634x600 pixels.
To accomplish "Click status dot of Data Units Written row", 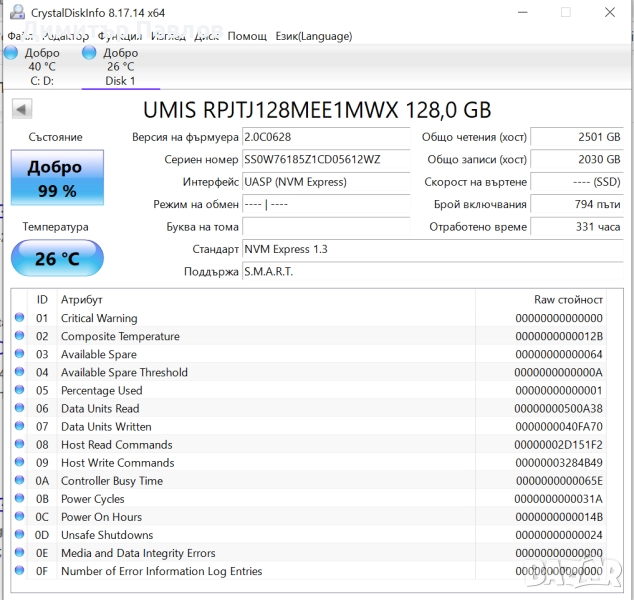I will pos(19,426).
